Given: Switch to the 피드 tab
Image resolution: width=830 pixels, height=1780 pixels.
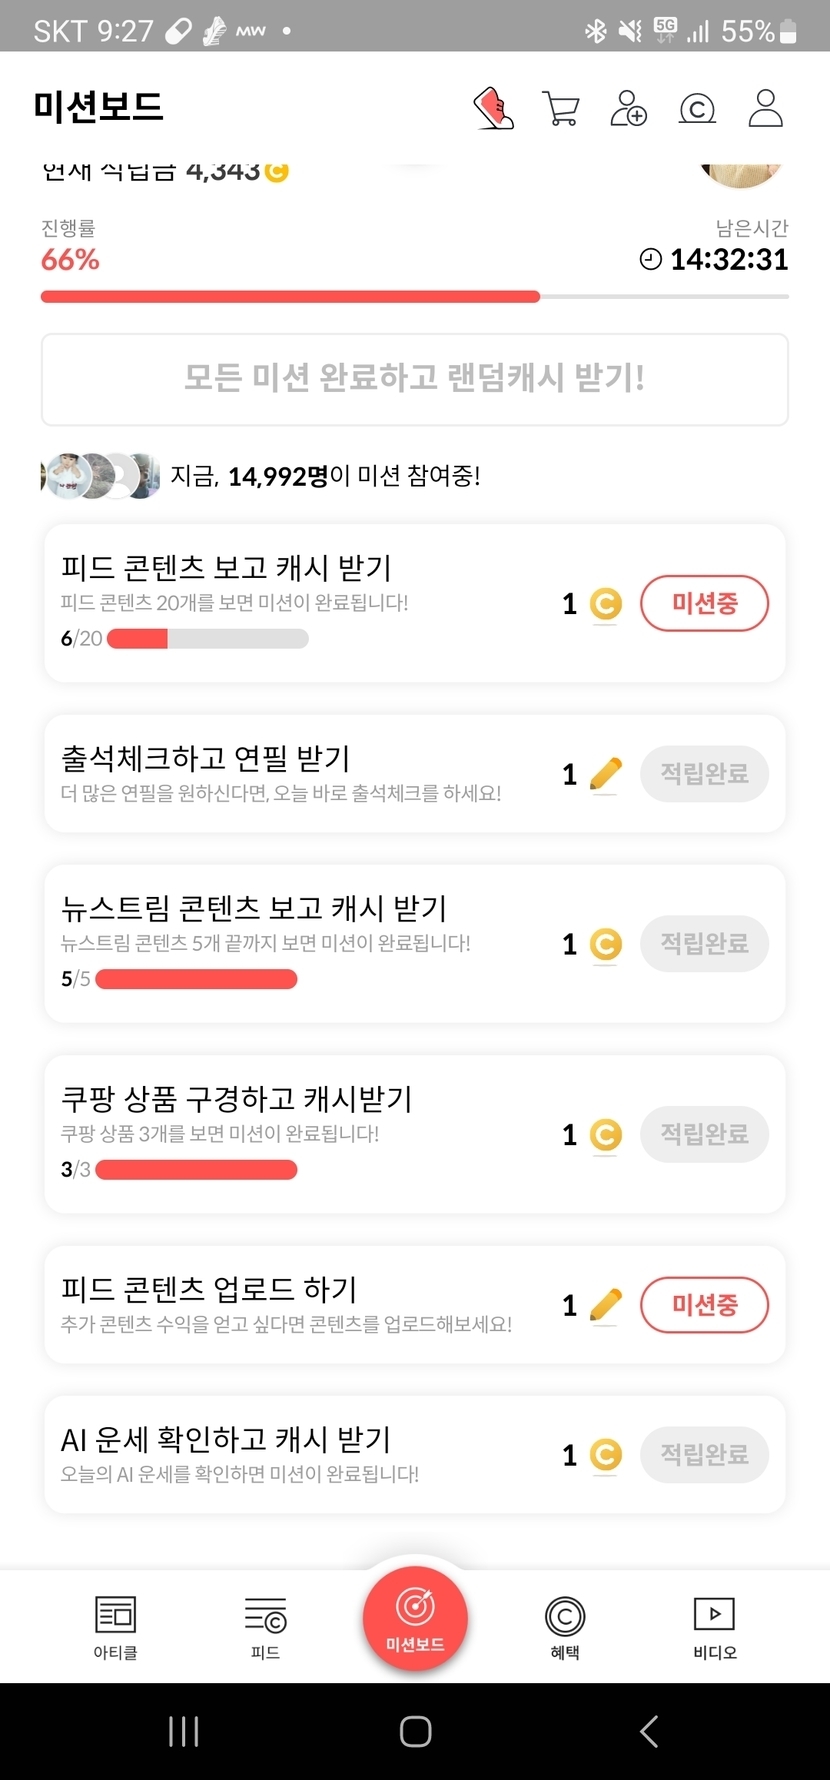Looking at the screenshot, I should [265, 1625].
